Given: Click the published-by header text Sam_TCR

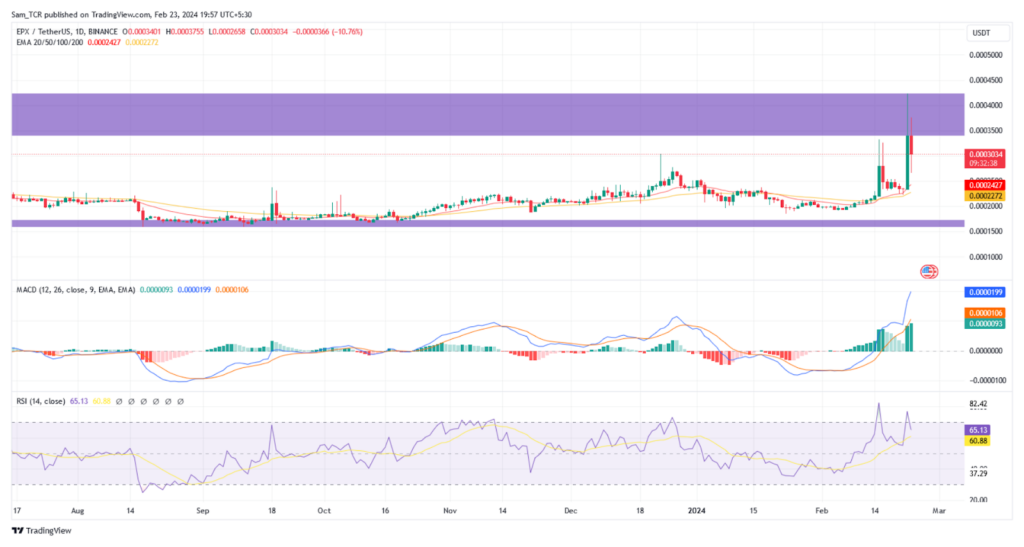Looking at the screenshot, I should 28,14.
